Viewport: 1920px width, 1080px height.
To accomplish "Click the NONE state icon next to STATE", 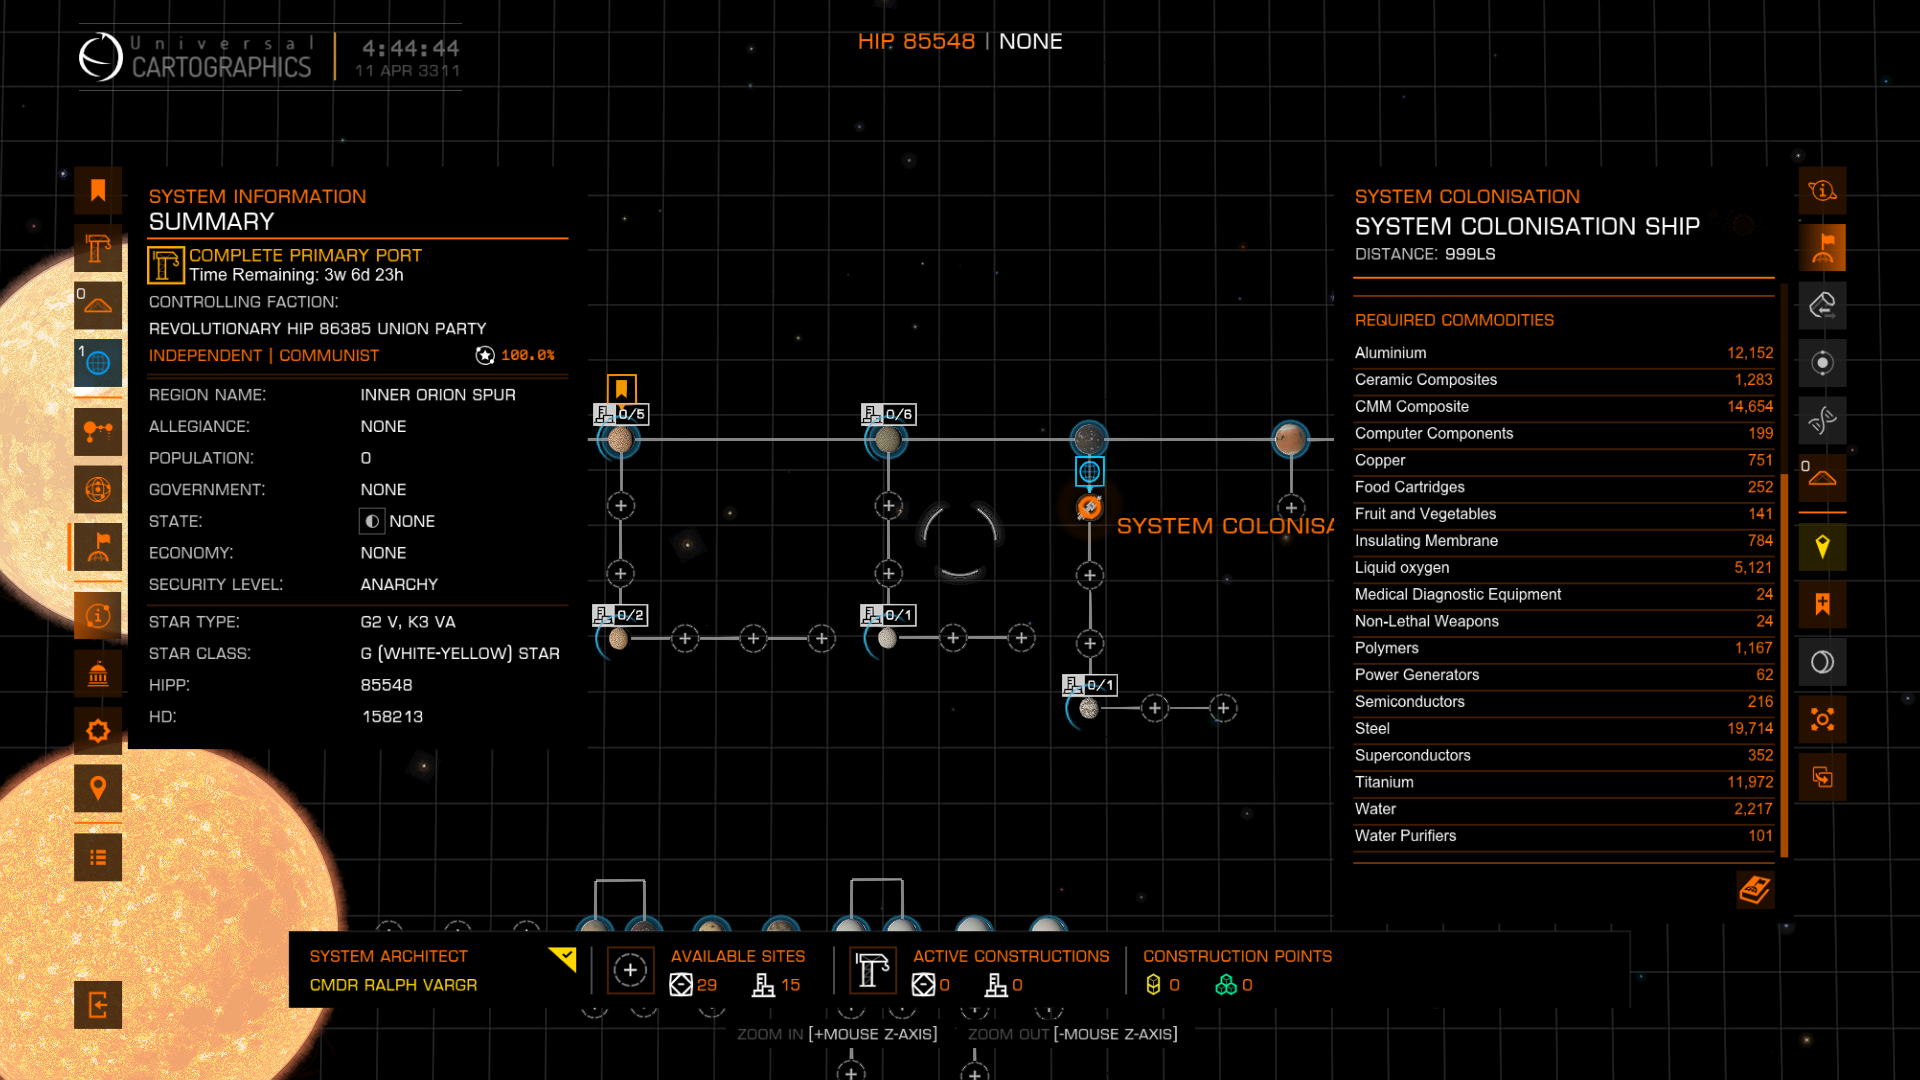I will tap(372, 521).
